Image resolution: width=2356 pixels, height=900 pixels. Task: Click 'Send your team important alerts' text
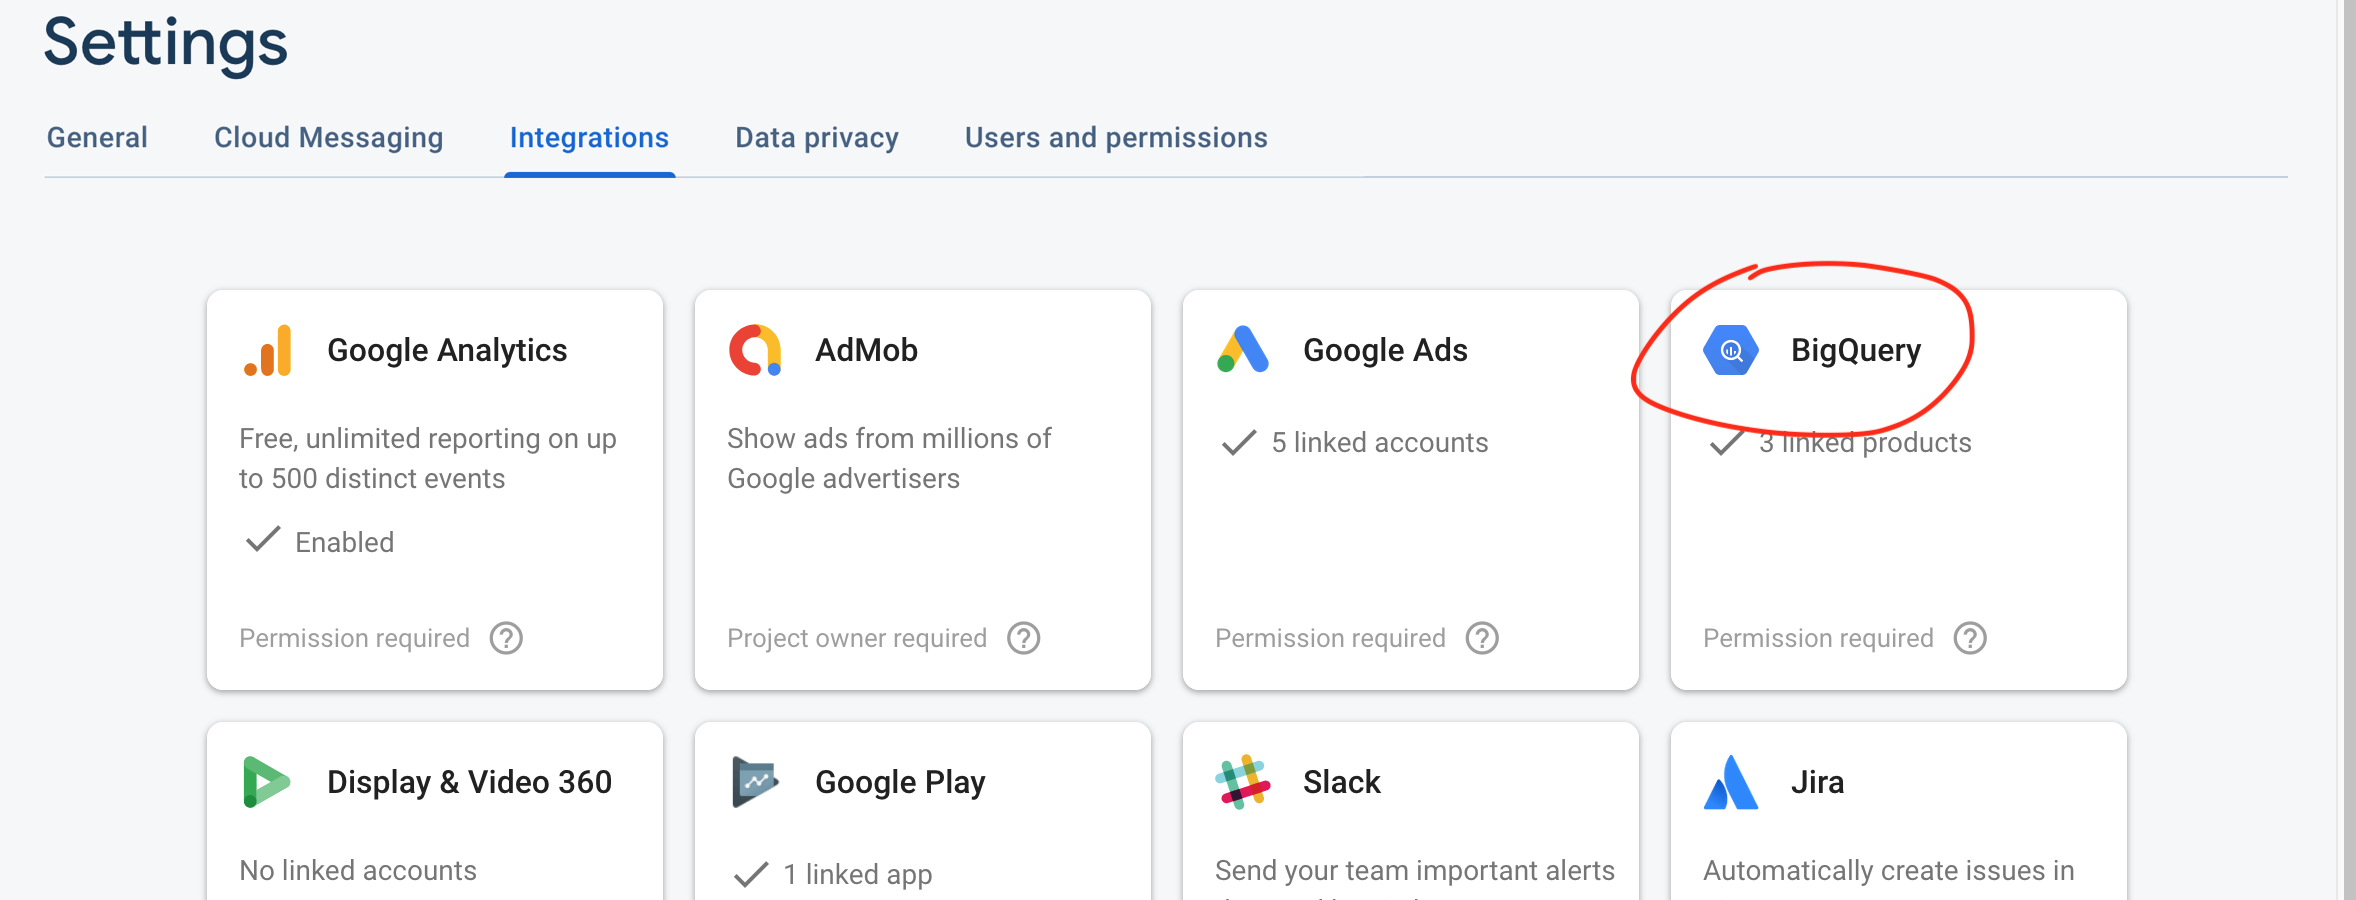[1415, 870]
